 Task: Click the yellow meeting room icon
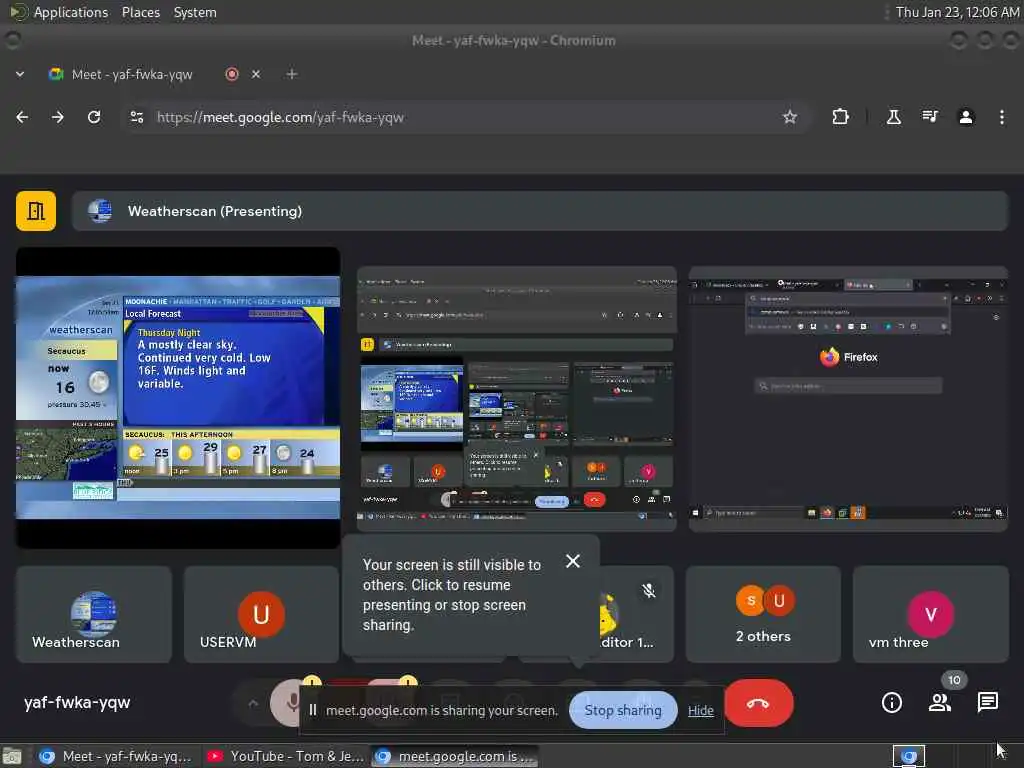coord(36,211)
